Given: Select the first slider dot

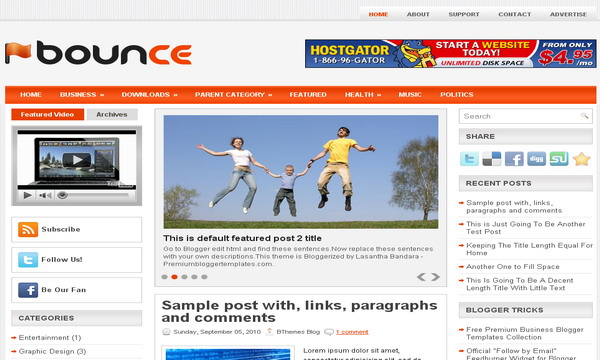Looking at the screenshot, I should coord(165,277).
